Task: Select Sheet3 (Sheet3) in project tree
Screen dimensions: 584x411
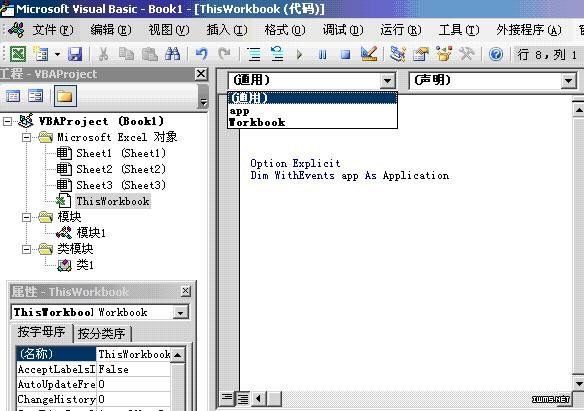Action: [121, 185]
